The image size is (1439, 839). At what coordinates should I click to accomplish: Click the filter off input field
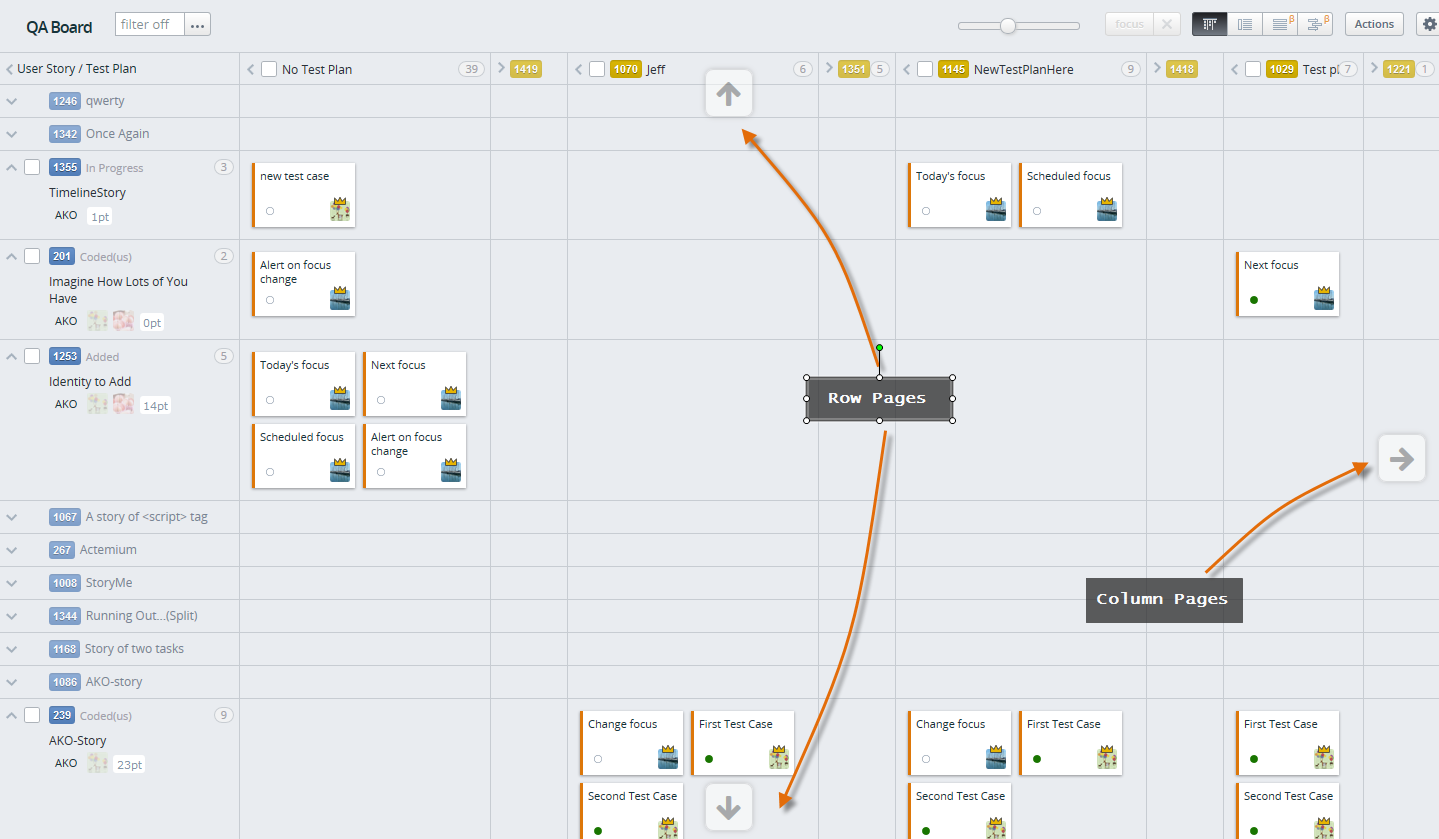(x=150, y=24)
